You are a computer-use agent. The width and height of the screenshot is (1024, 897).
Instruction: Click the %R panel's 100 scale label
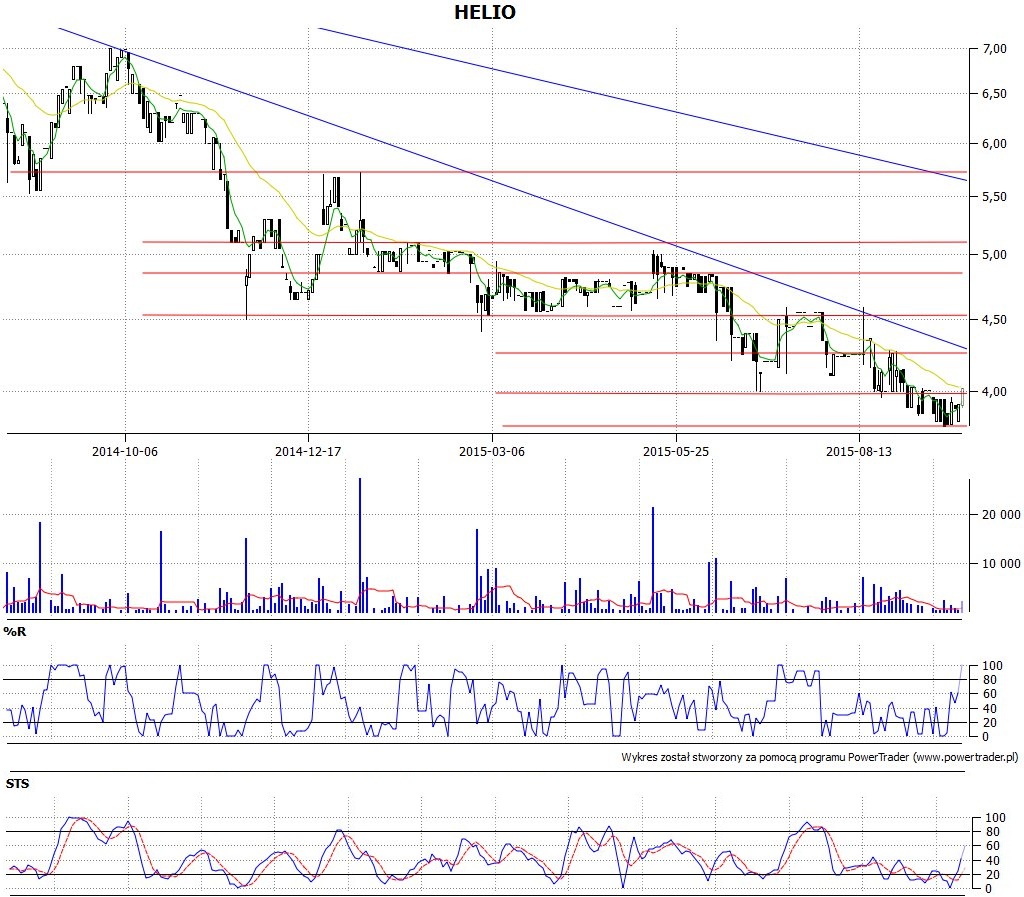[x=992, y=666]
